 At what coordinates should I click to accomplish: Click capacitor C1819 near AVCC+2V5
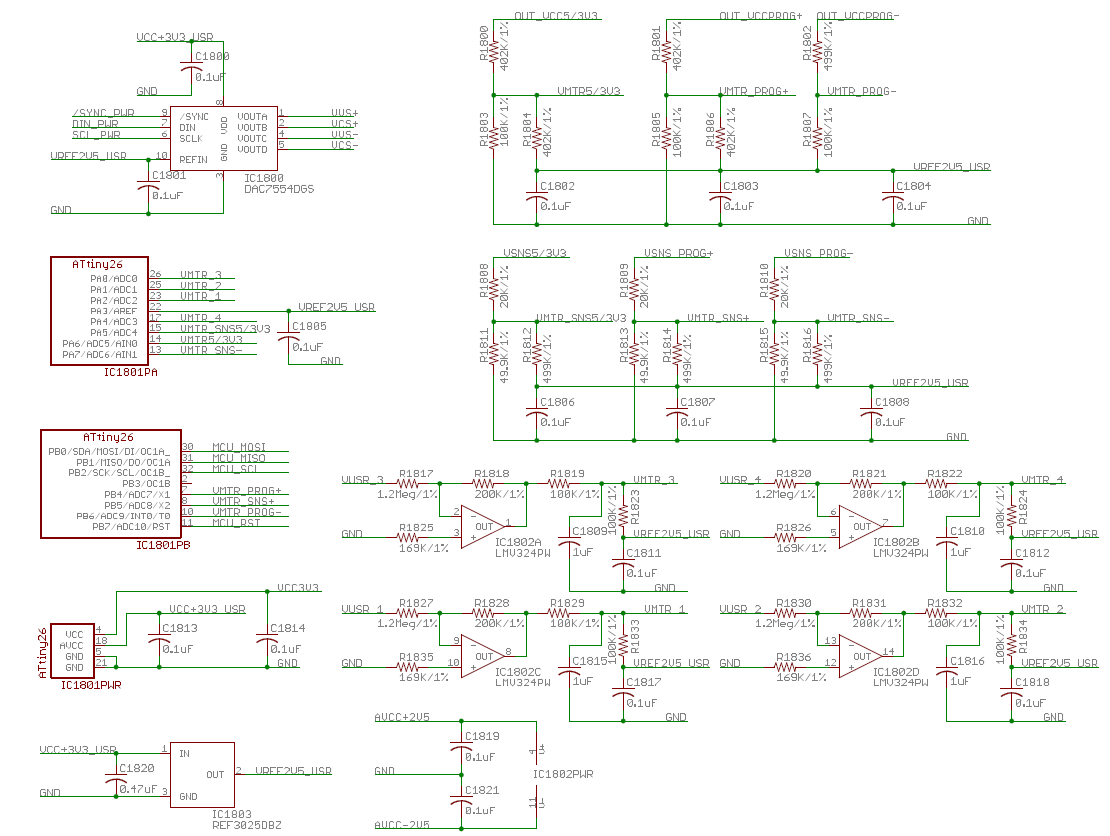pos(461,748)
